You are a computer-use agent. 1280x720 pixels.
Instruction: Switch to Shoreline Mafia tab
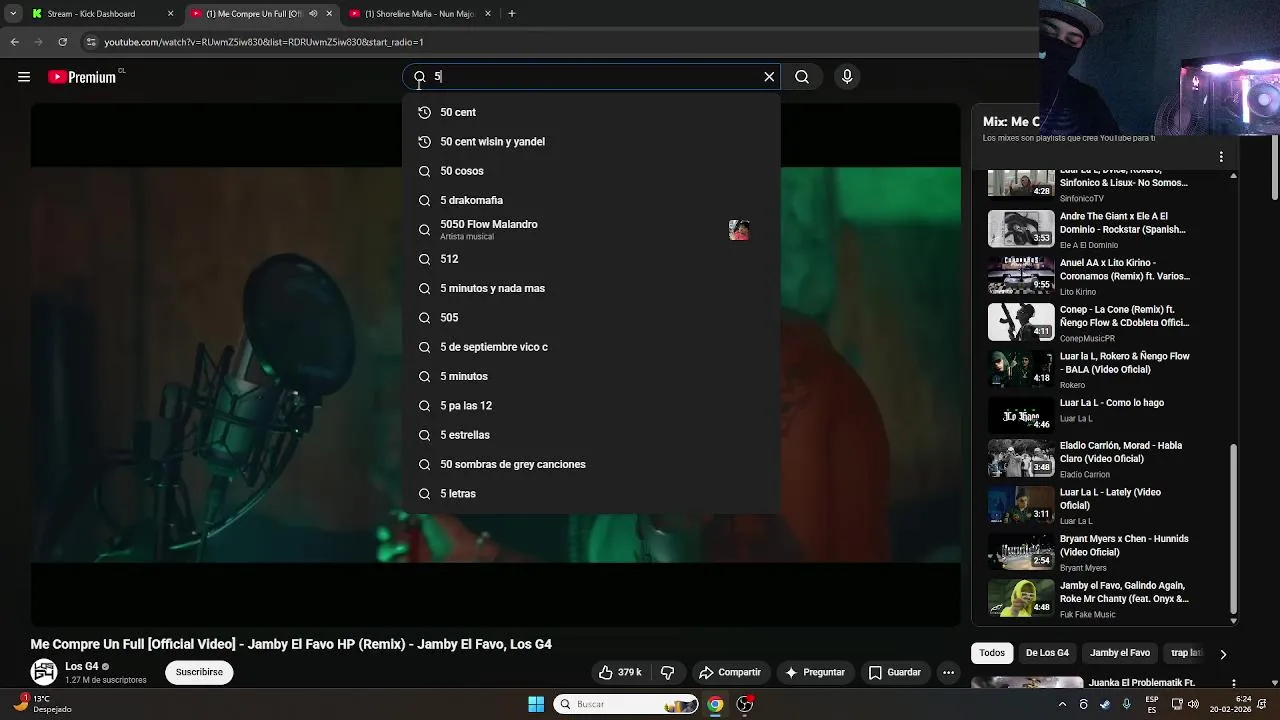pos(421,14)
